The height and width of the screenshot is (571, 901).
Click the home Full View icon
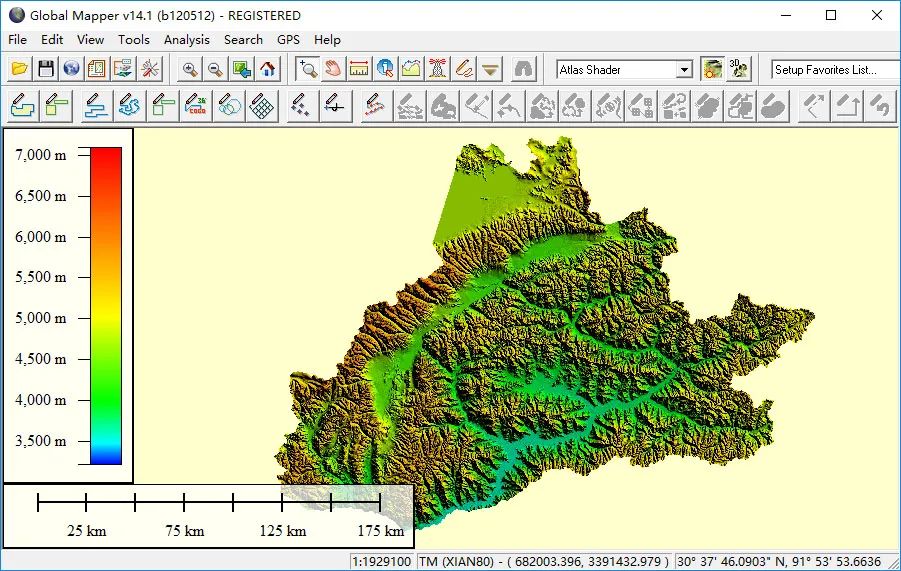coord(268,70)
